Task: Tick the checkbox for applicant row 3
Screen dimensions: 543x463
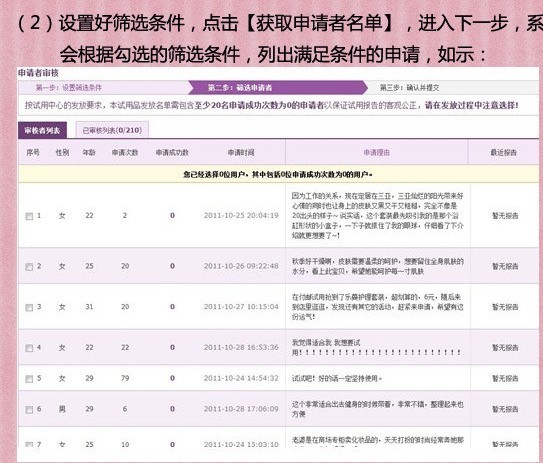Action: [x=29, y=308]
